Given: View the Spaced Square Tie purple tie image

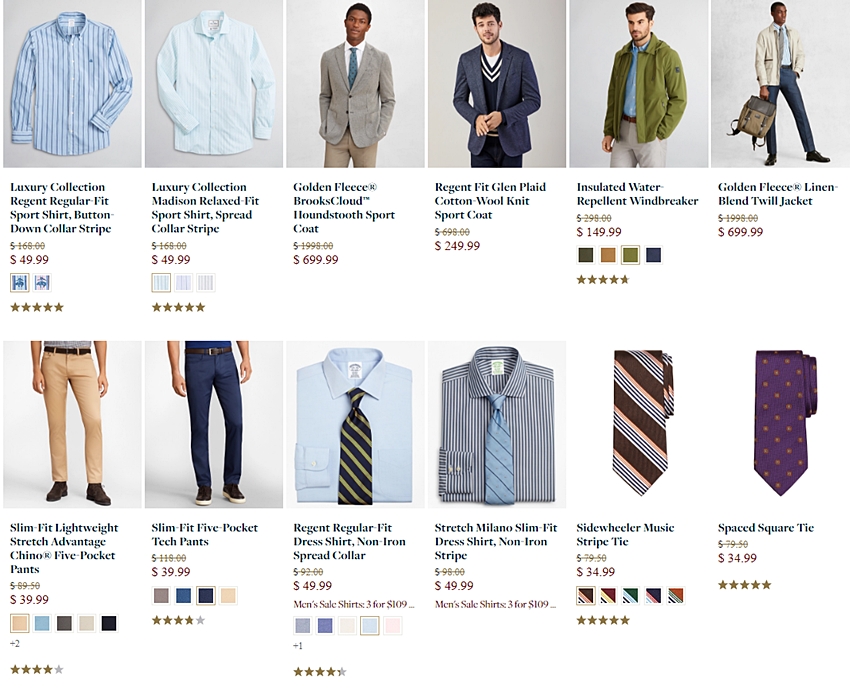Looking at the screenshot, I should (781, 424).
